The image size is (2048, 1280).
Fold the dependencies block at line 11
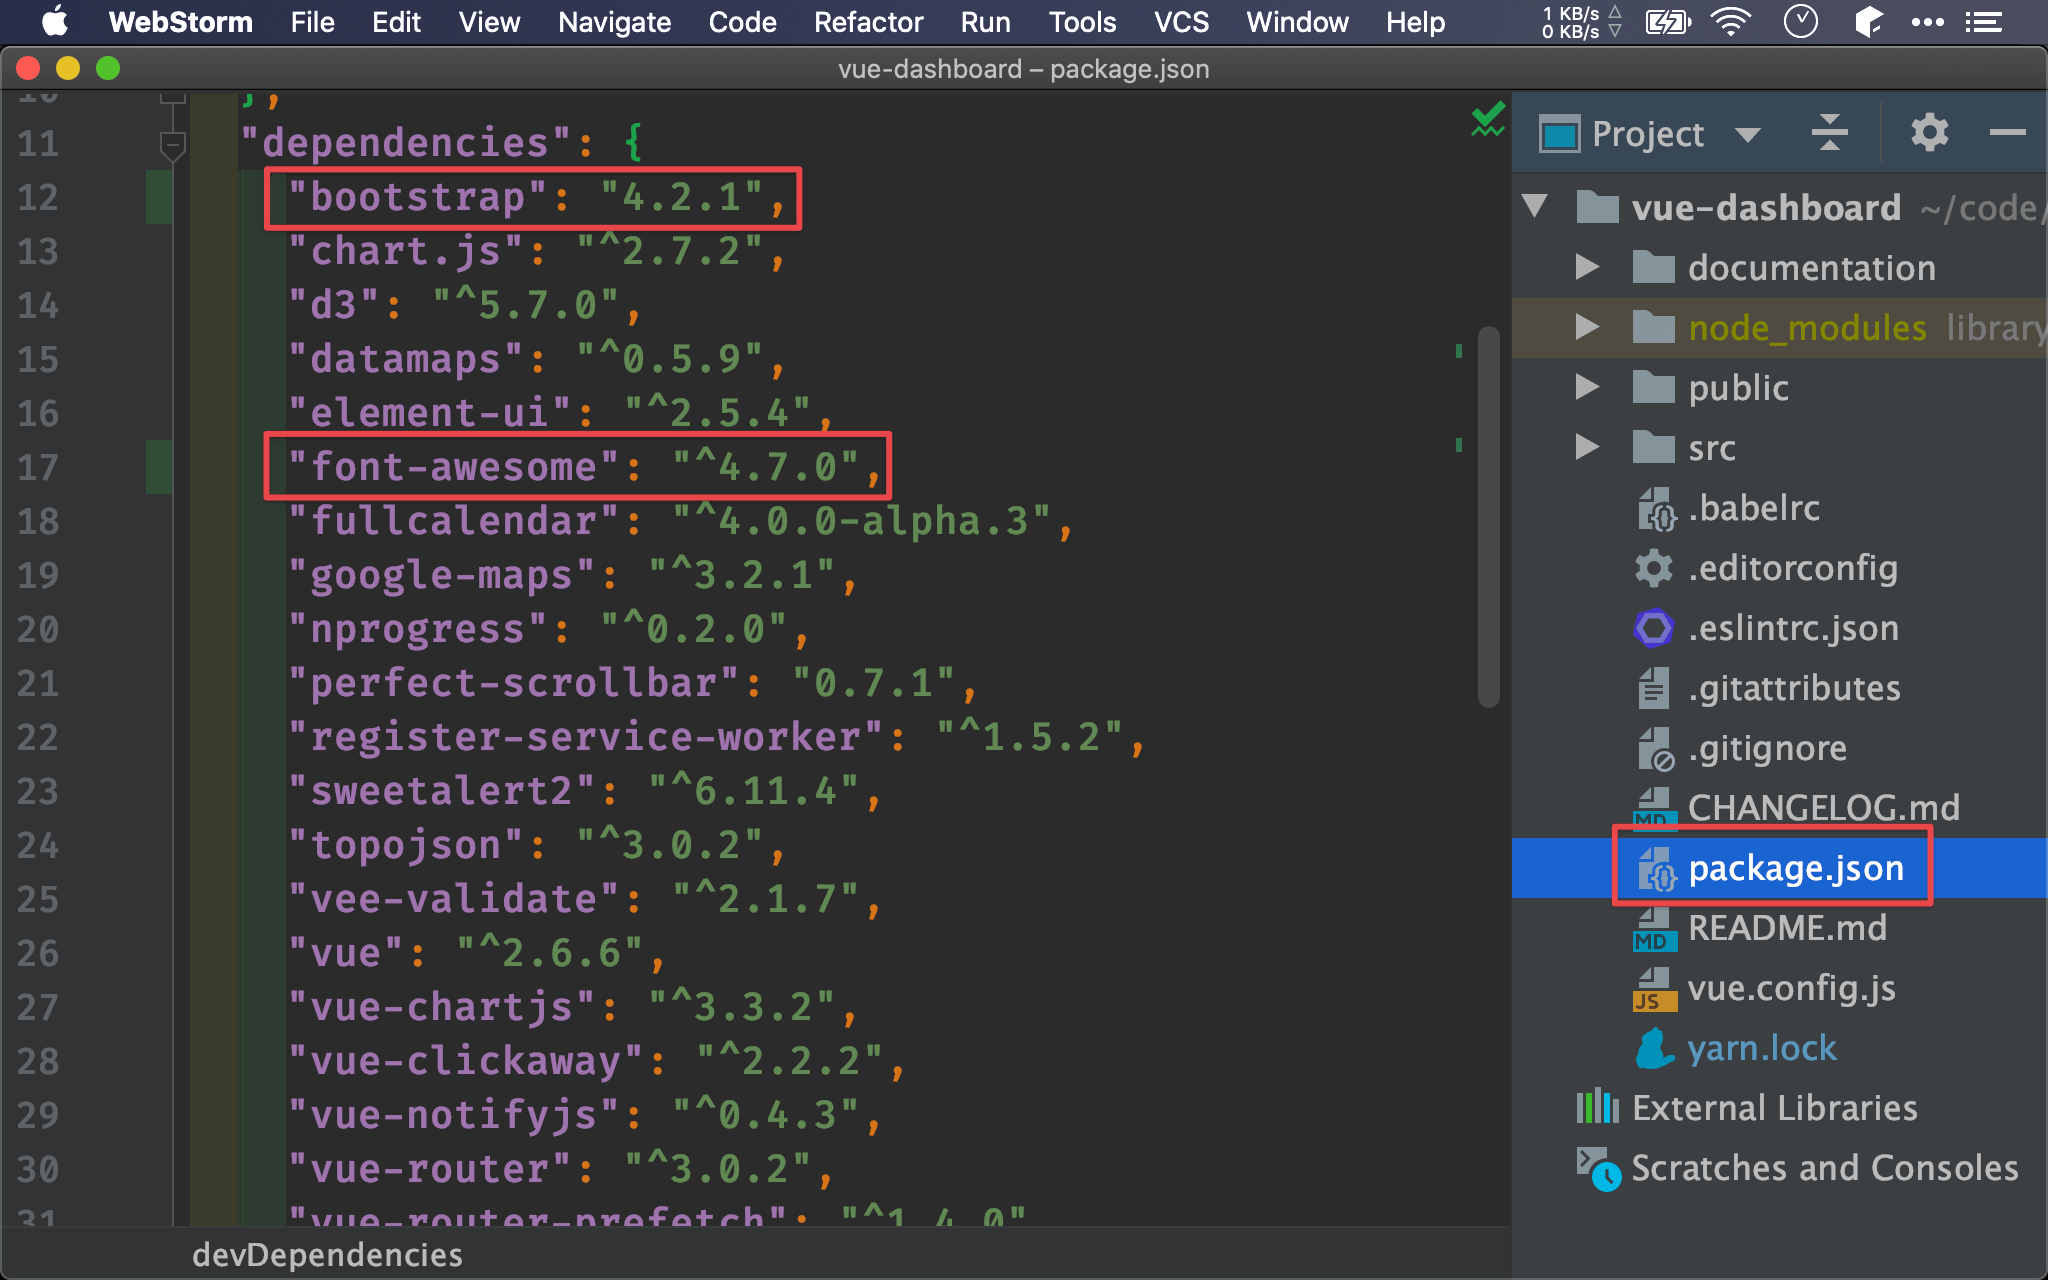pyautogui.click(x=172, y=146)
